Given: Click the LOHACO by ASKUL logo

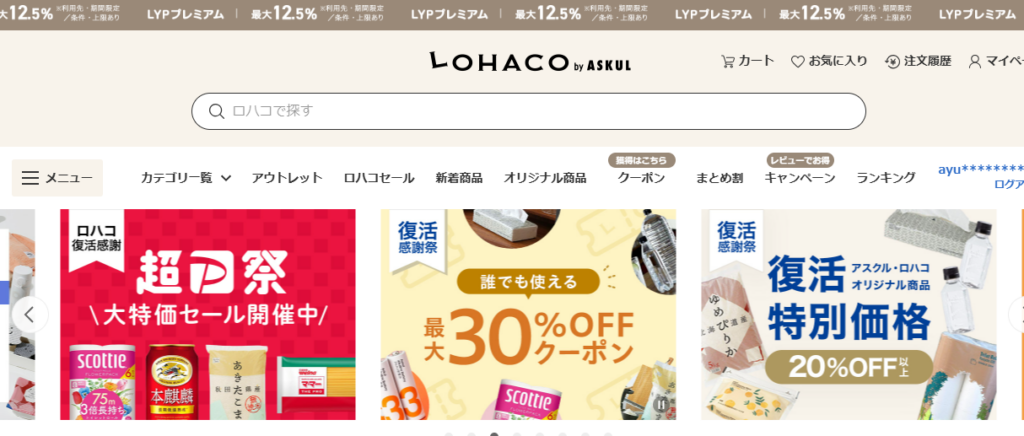Looking at the screenshot, I should click(x=530, y=62).
